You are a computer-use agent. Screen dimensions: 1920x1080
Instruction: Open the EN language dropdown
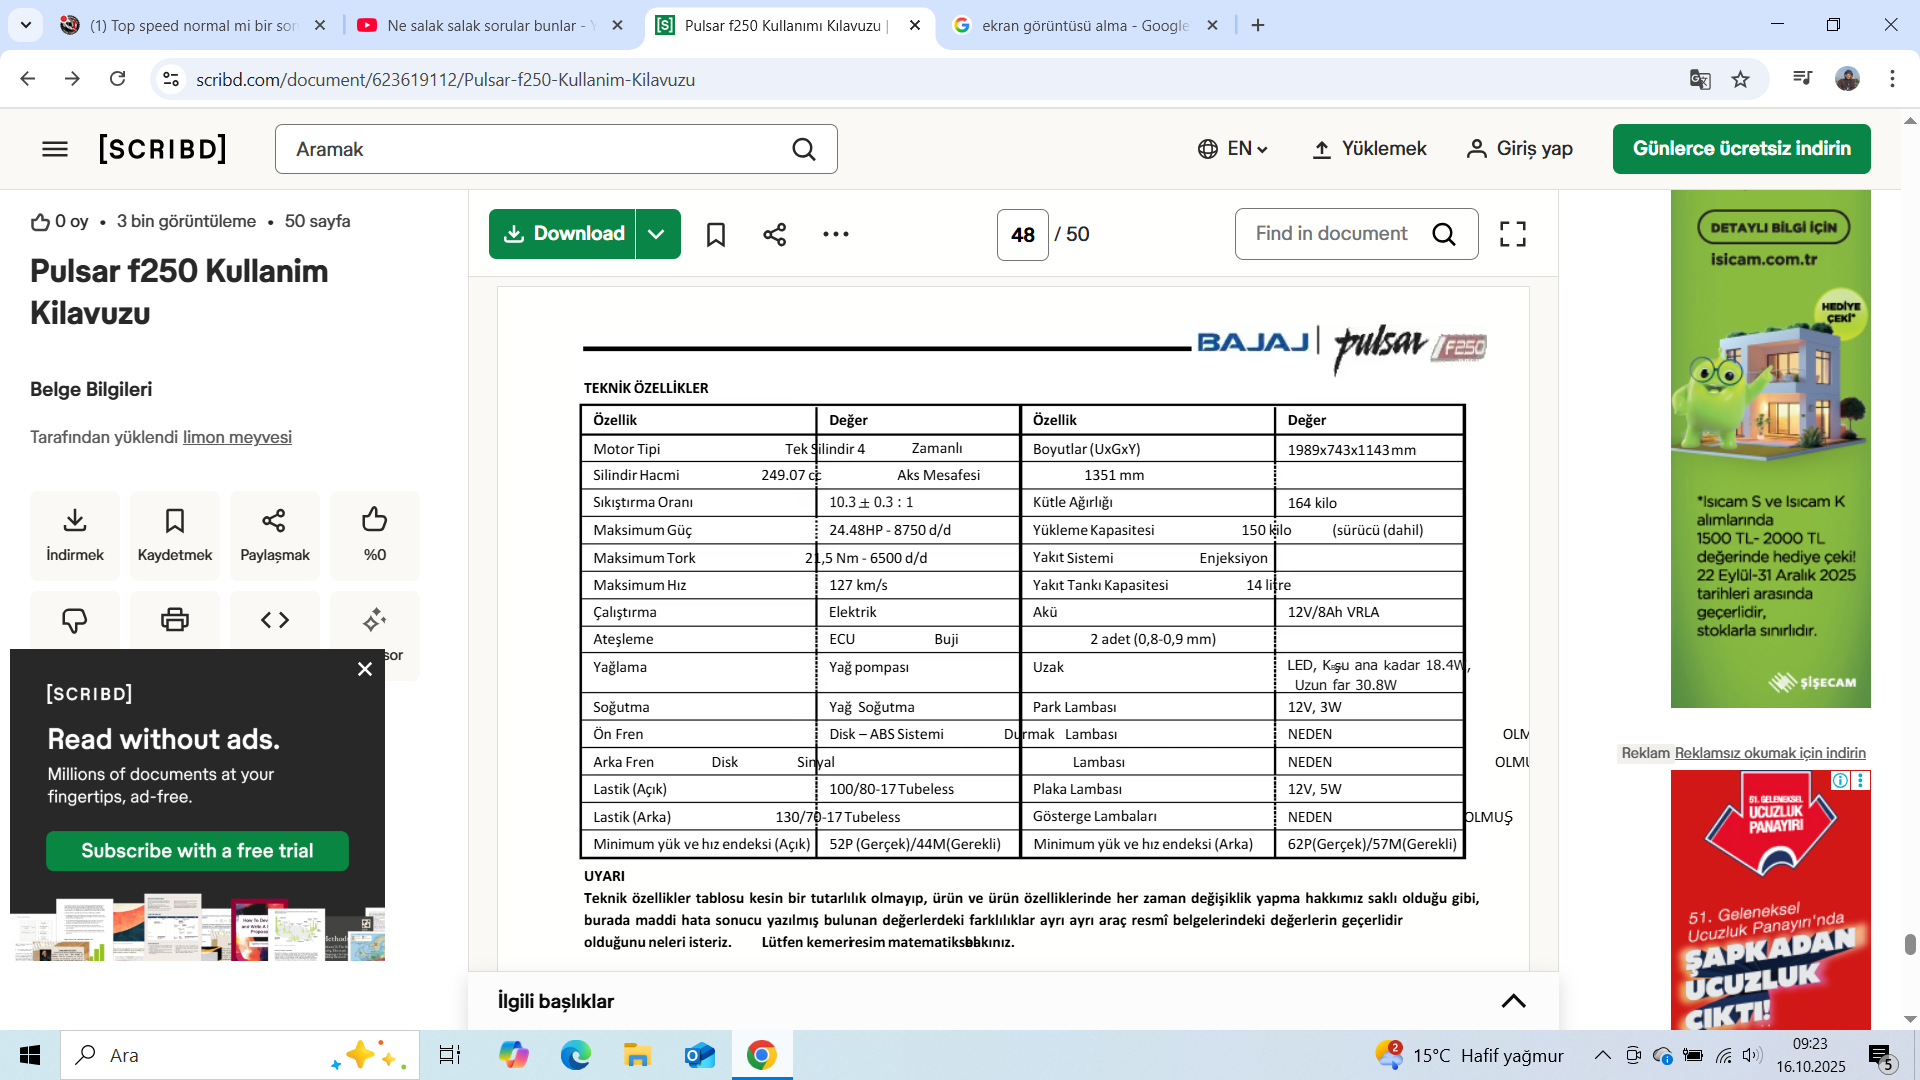point(1233,149)
